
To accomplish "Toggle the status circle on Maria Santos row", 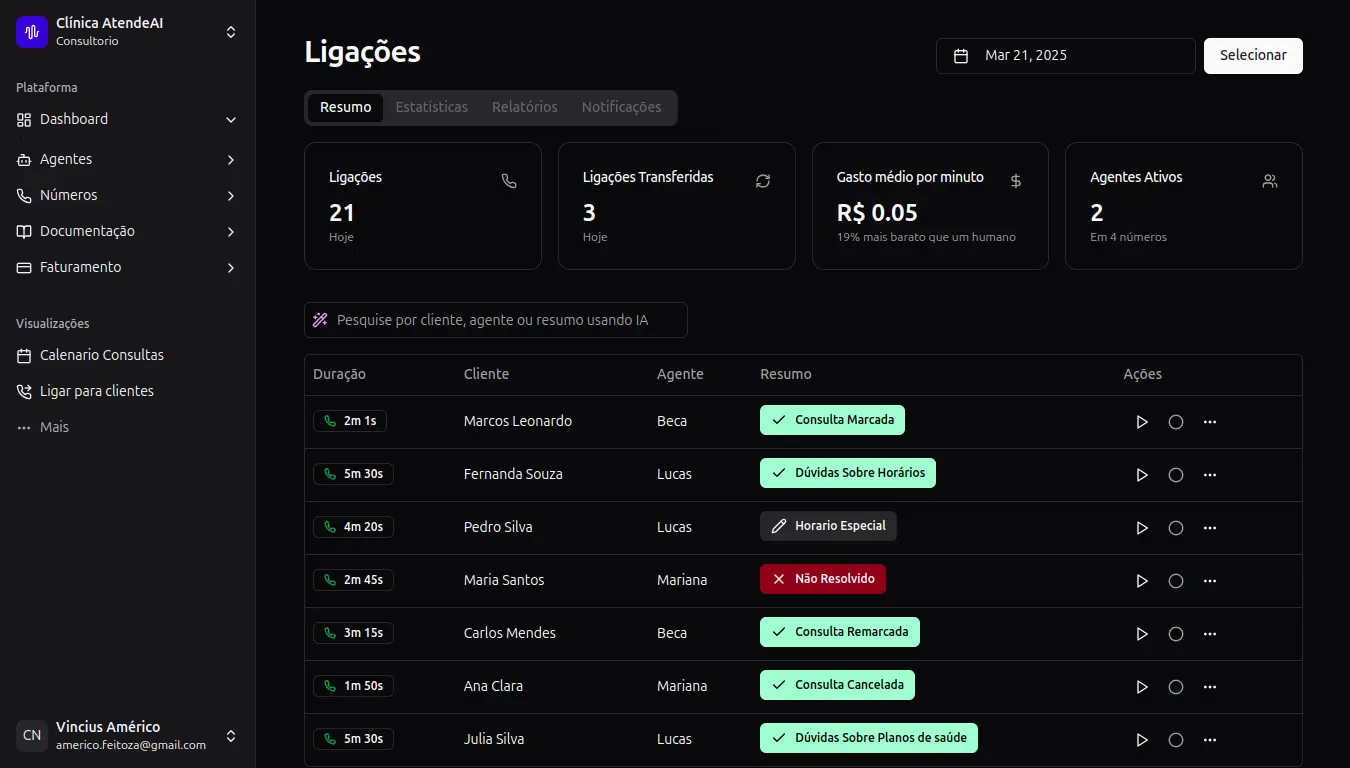I will pyautogui.click(x=1176, y=580).
